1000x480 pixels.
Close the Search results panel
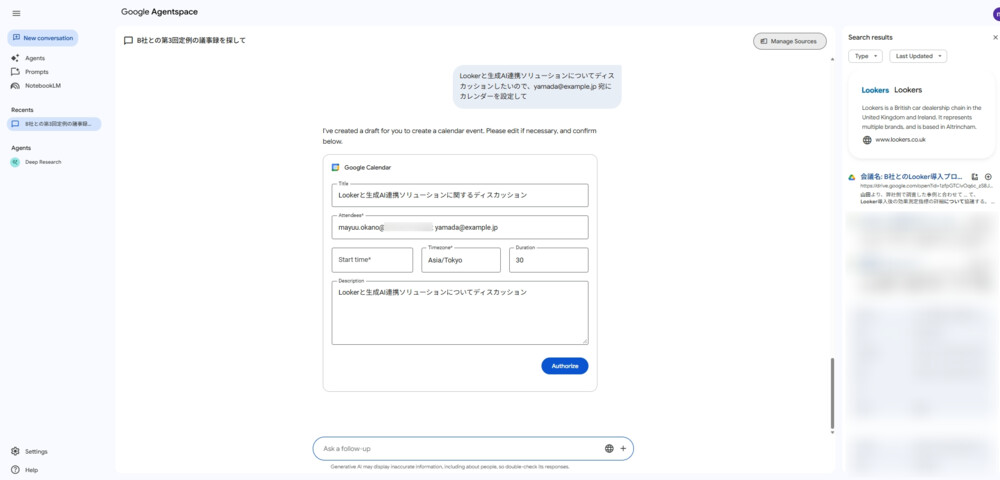pos(996,38)
